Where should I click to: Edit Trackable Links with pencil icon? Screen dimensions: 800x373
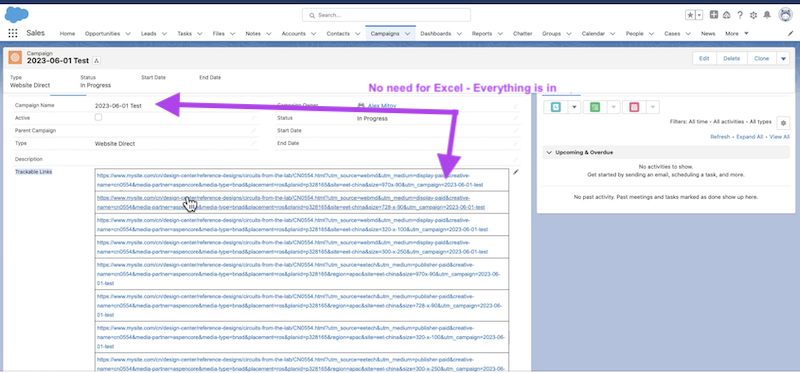click(x=516, y=172)
